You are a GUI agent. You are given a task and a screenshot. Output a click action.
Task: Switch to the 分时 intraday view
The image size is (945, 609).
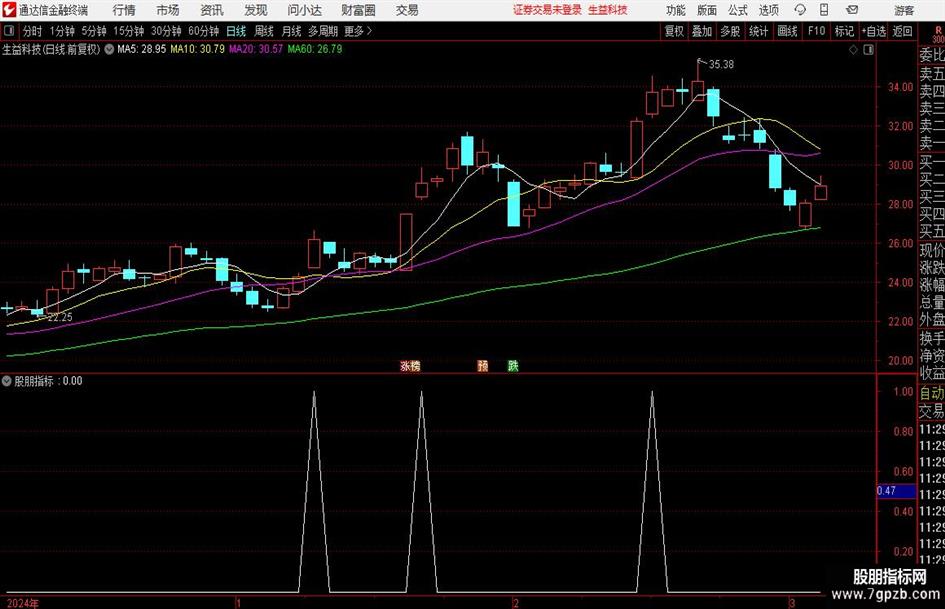click(x=33, y=31)
